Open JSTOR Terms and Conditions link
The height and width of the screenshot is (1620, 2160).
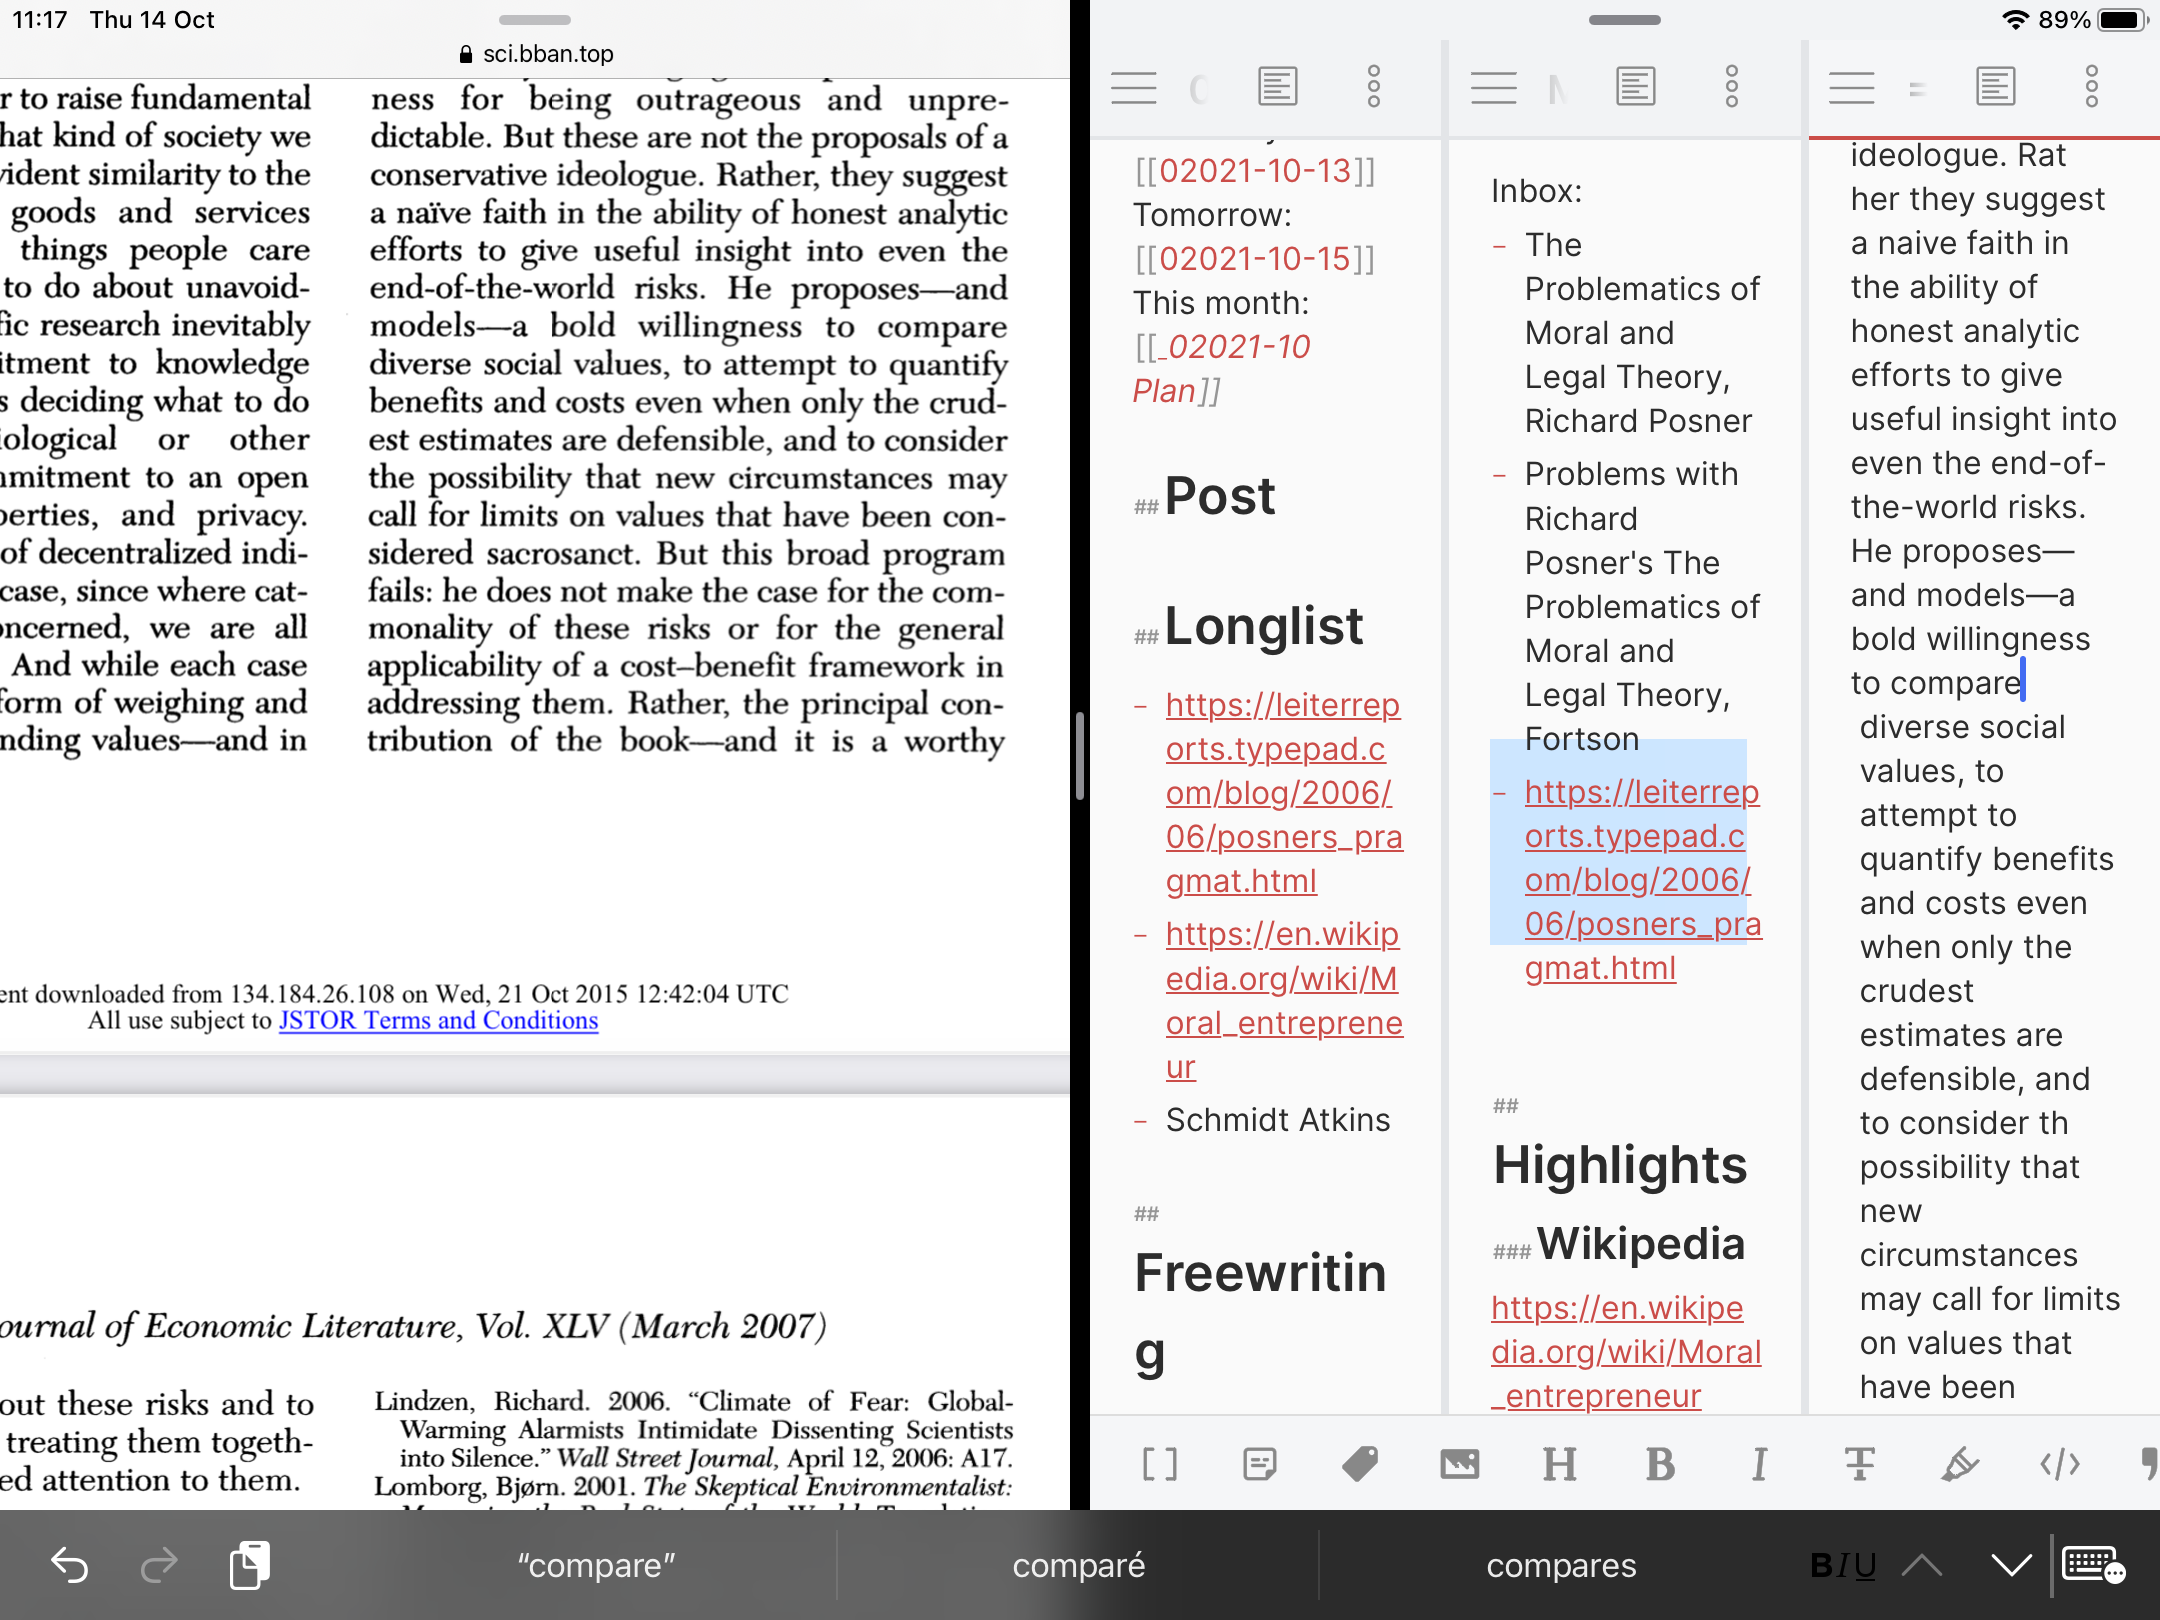tap(438, 1020)
